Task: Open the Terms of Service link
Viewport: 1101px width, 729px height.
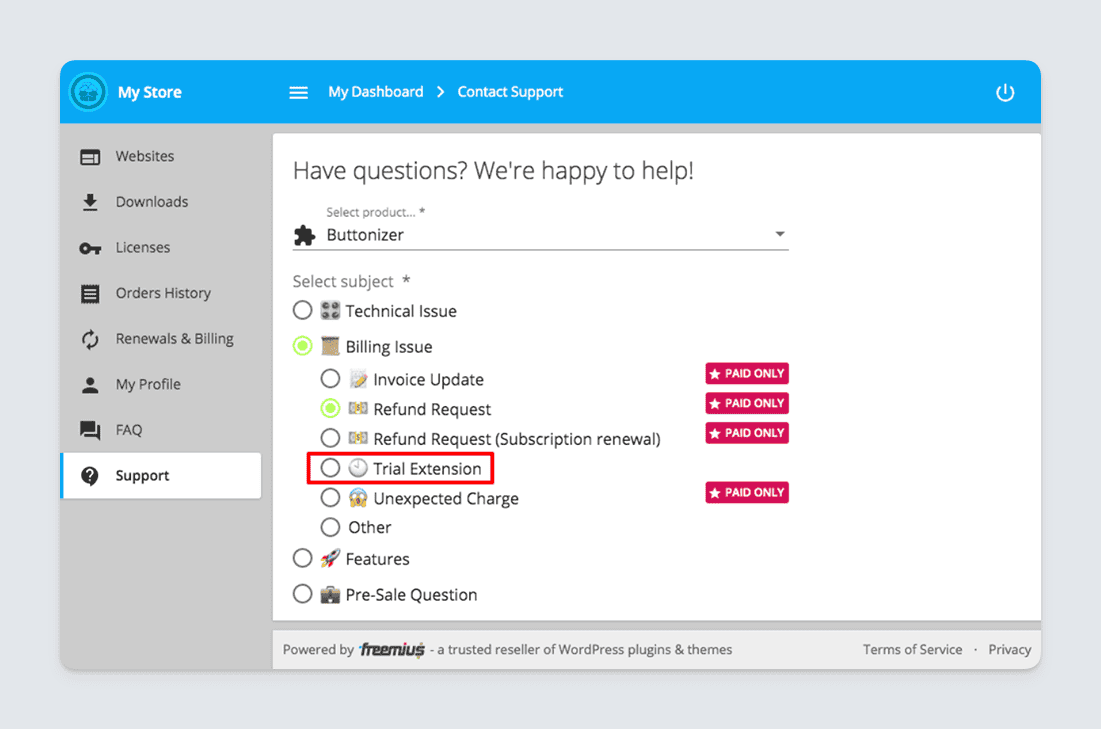Action: tap(912, 650)
